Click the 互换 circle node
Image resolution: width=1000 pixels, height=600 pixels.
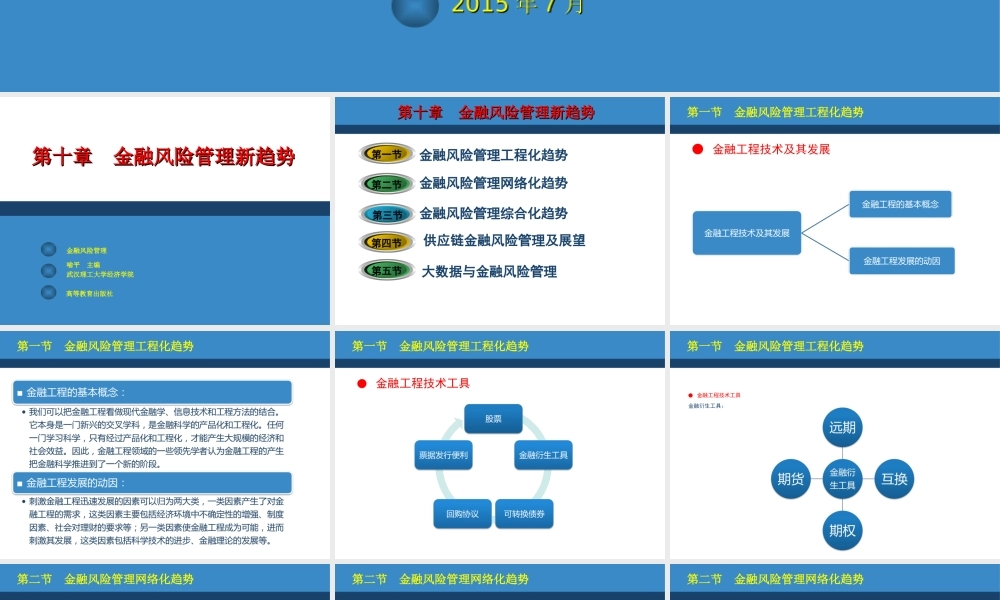894,479
